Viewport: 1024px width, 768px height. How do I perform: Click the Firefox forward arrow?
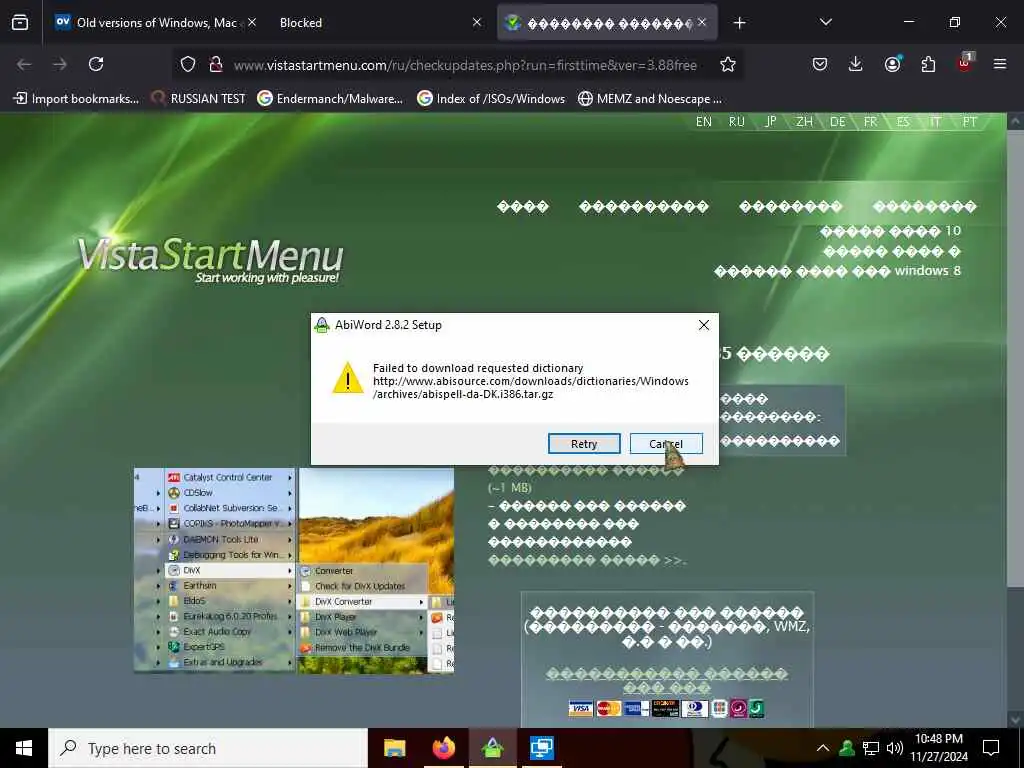click(60, 64)
